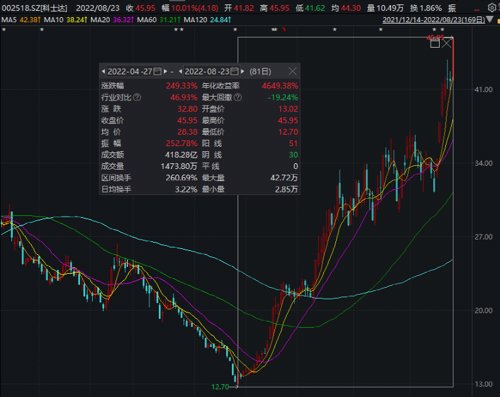This screenshot has width=500, height=397.
Task: Click stock code 002518.SZ[科士达]
Action: tap(34, 8)
